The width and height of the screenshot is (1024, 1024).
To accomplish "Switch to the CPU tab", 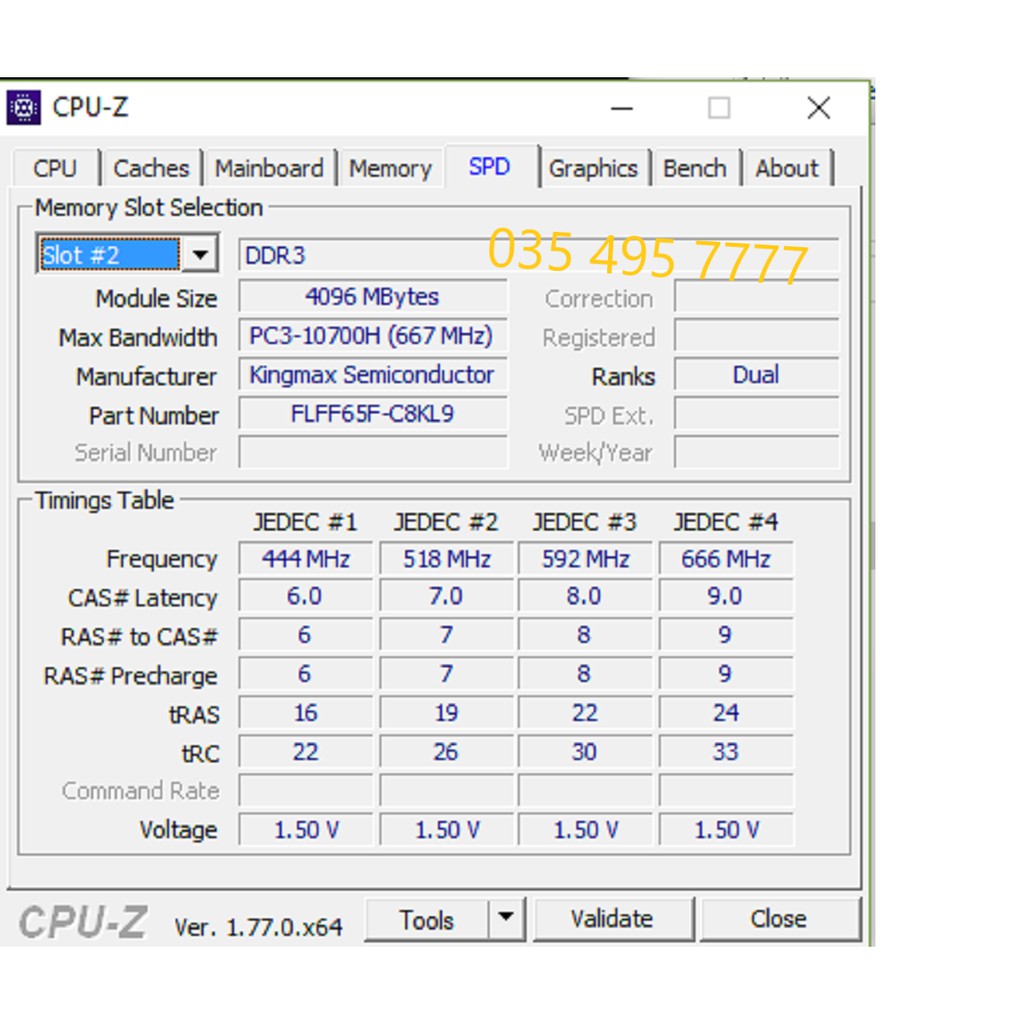I will 55,169.
